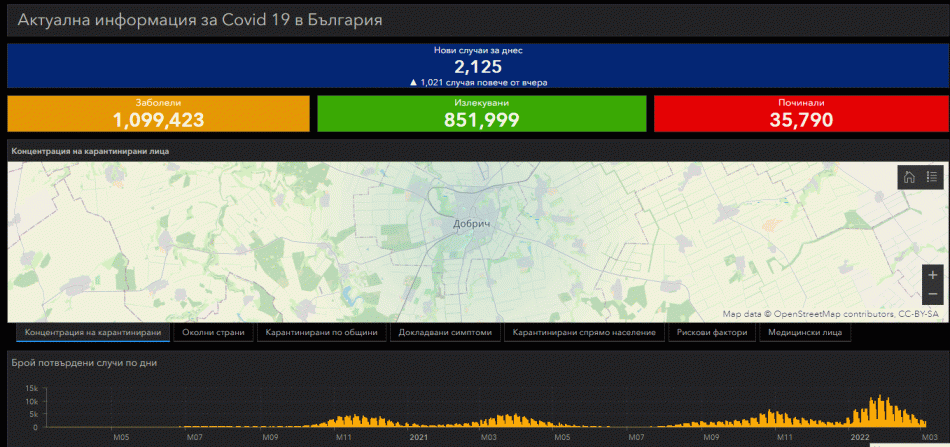Click the map home extent icon
This screenshot has height=447, width=950.
[x=909, y=177]
